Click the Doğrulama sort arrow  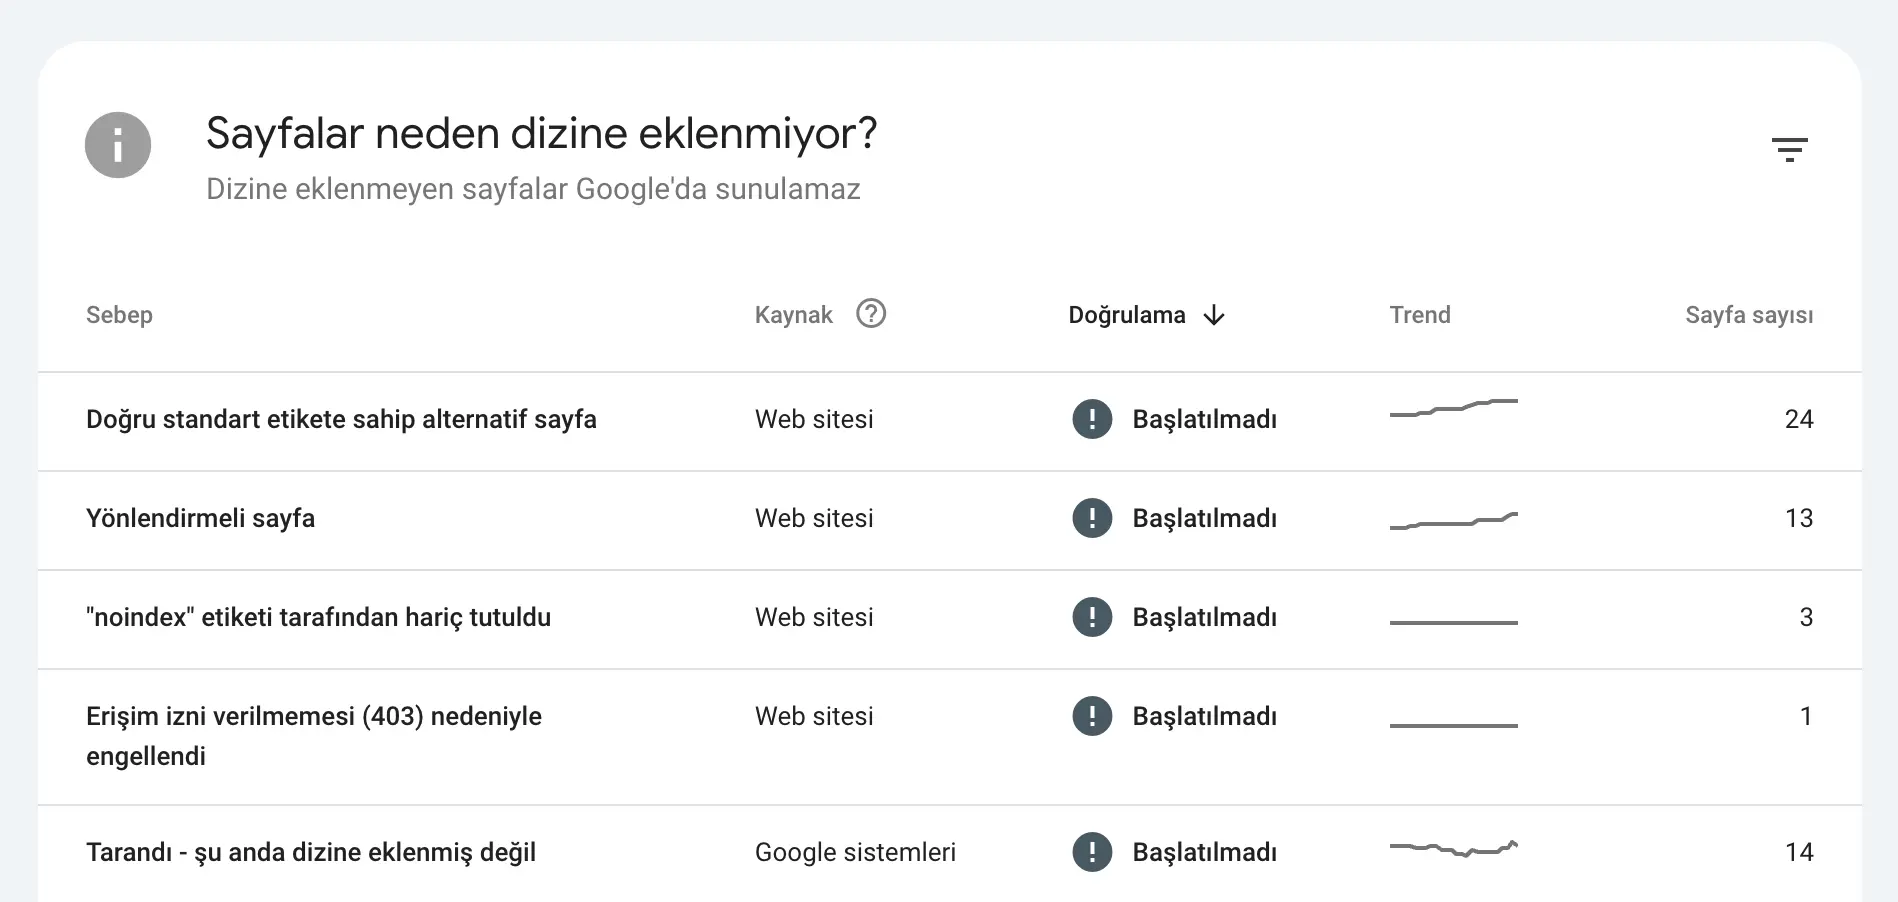1214,315
